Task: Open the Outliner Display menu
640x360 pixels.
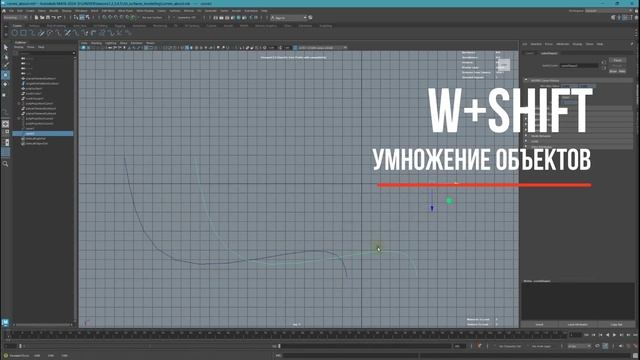Action: [19, 47]
